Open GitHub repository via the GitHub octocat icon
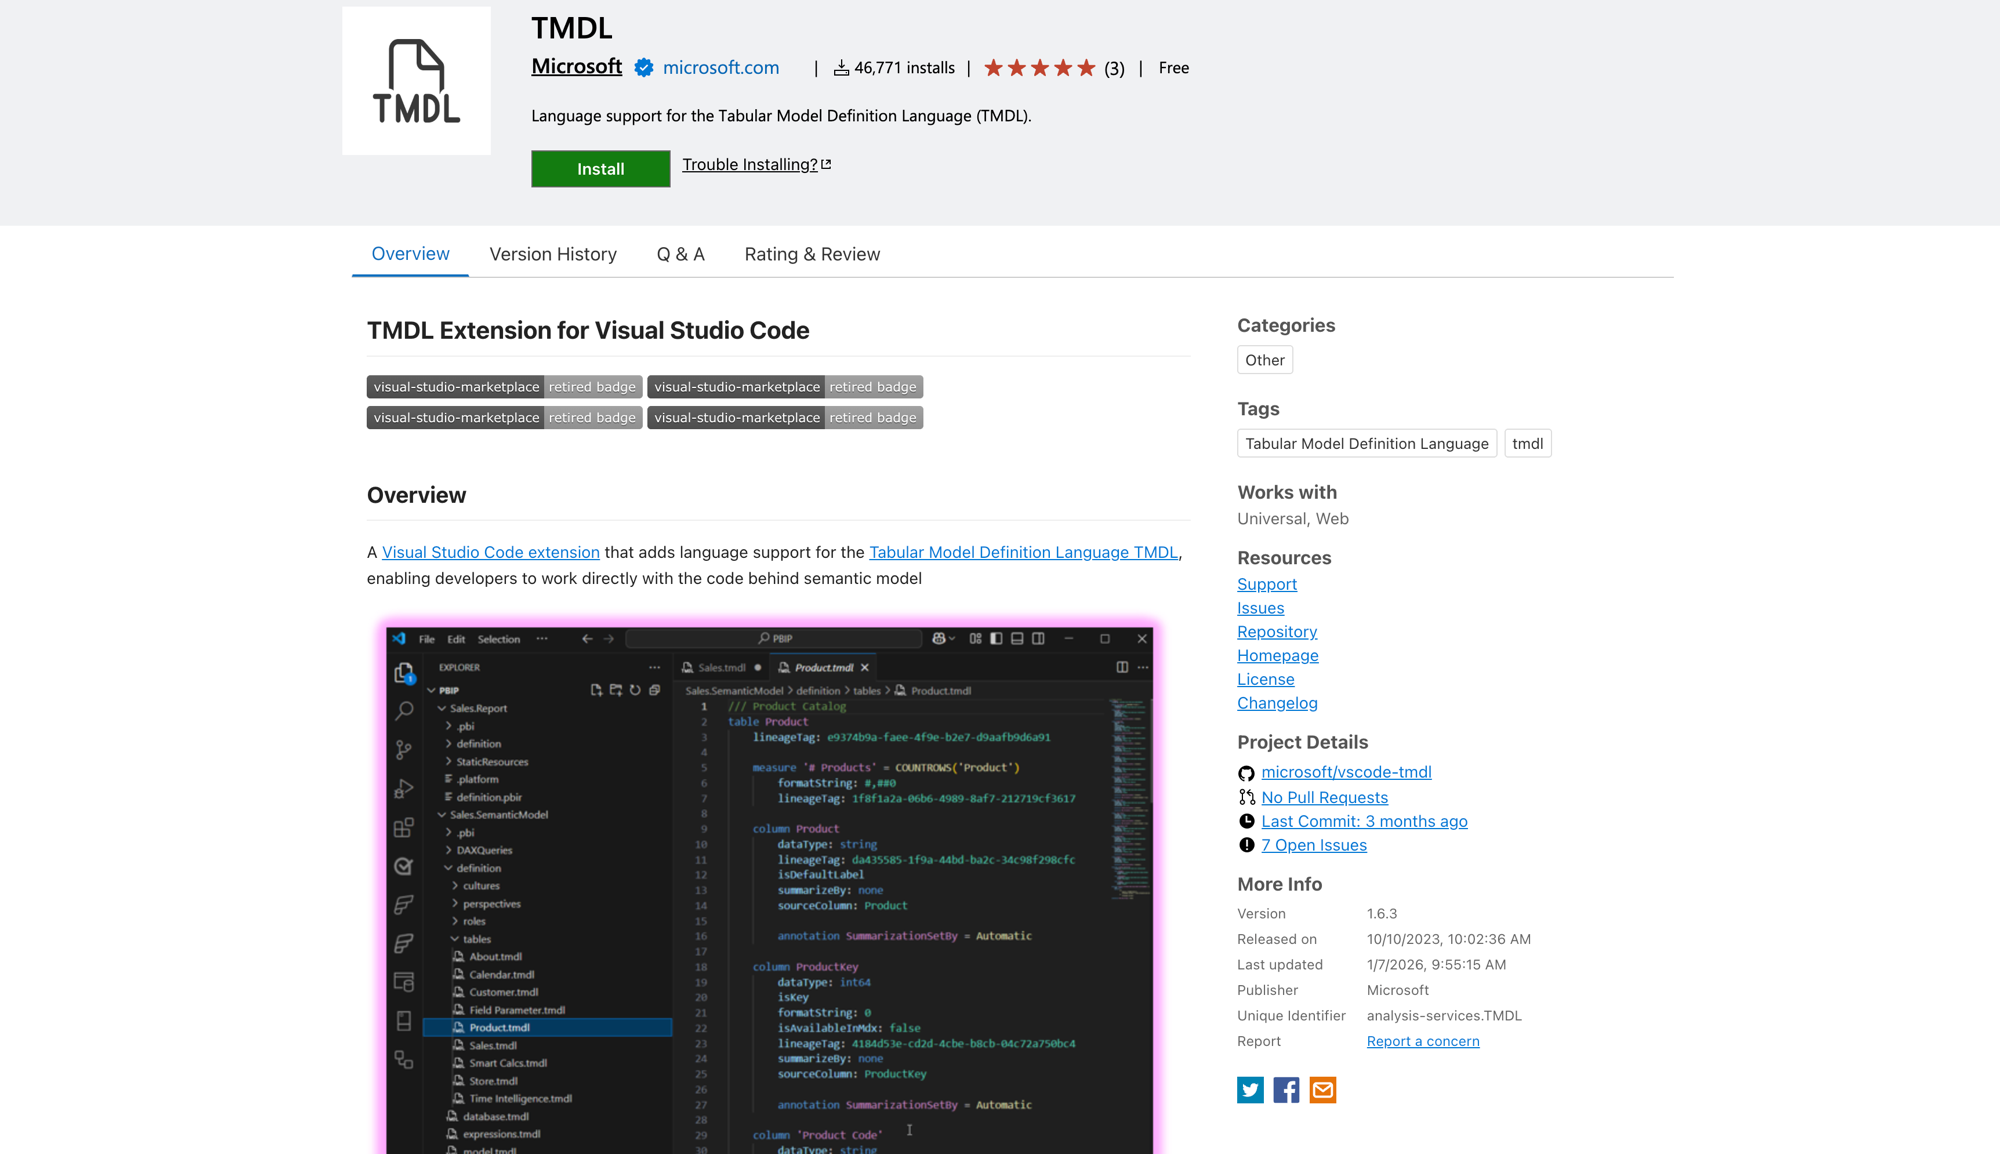The height and width of the screenshot is (1154, 2000). 1246,772
